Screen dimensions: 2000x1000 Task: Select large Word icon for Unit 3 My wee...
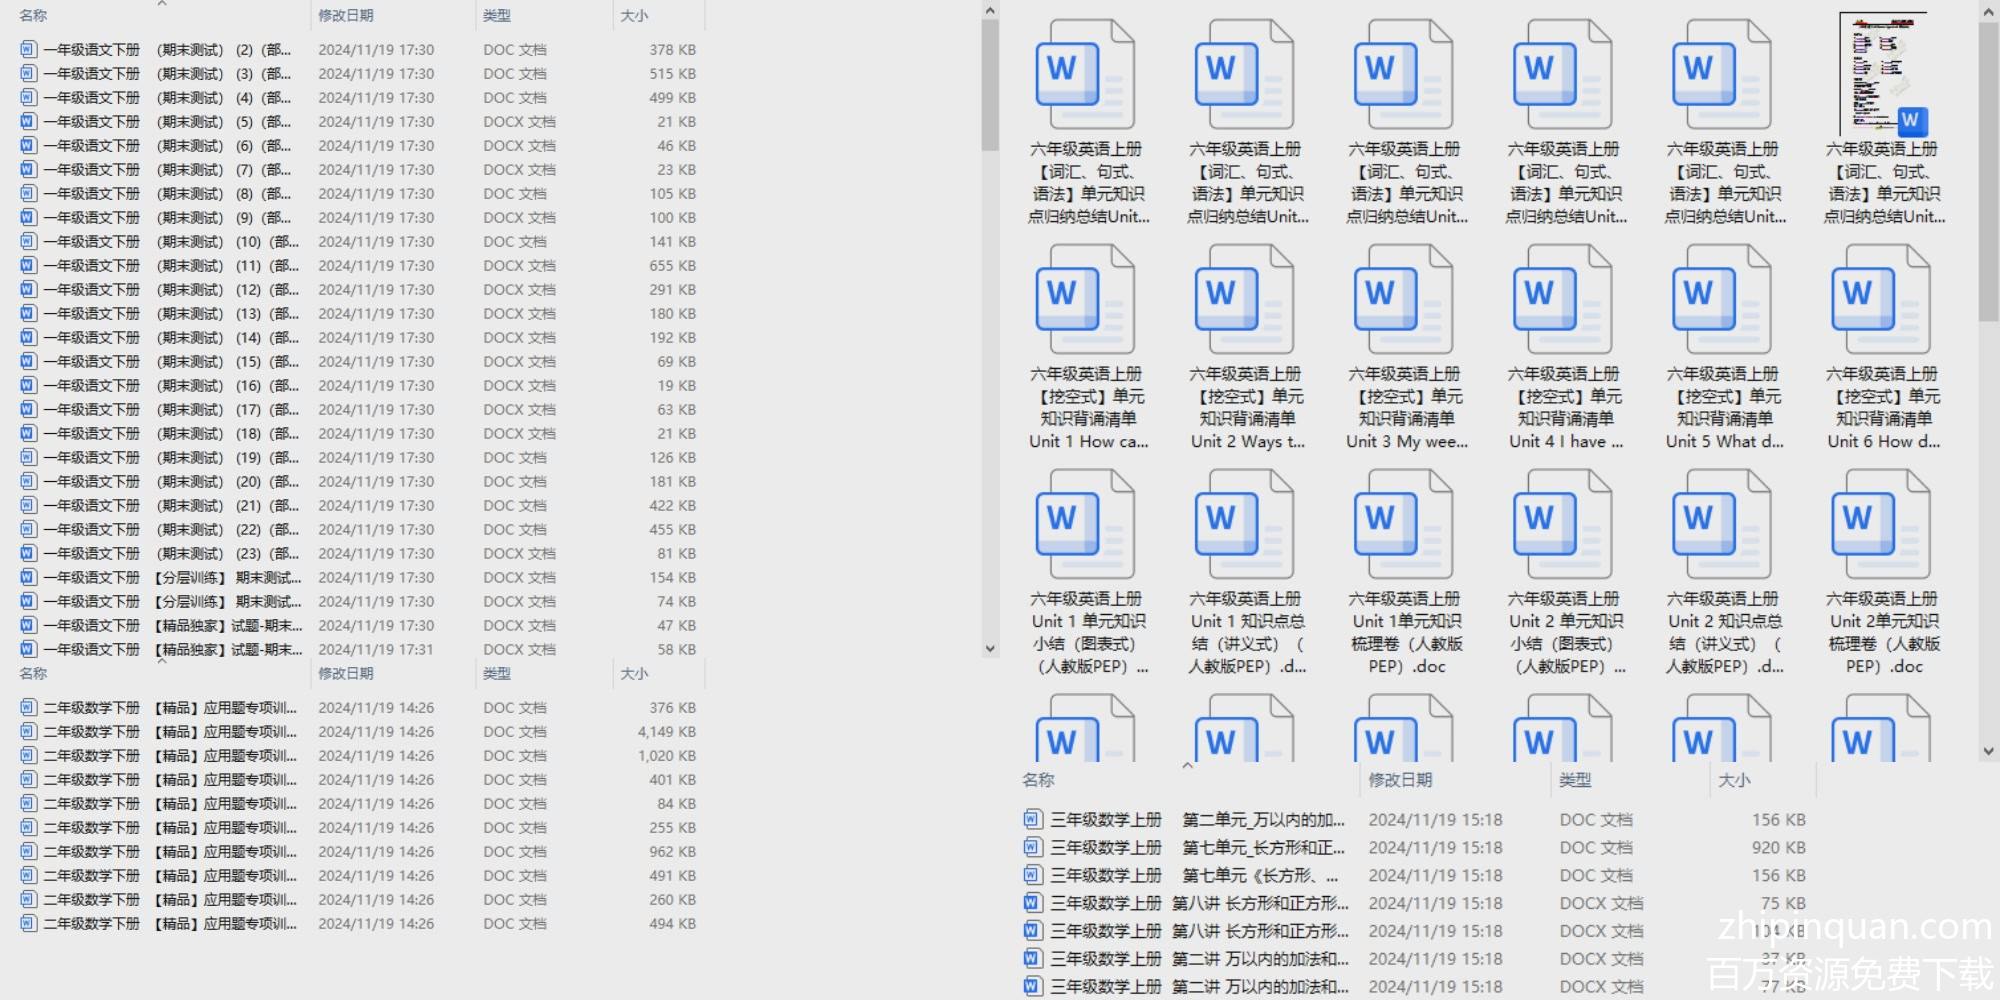click(x=1404, y=299)
